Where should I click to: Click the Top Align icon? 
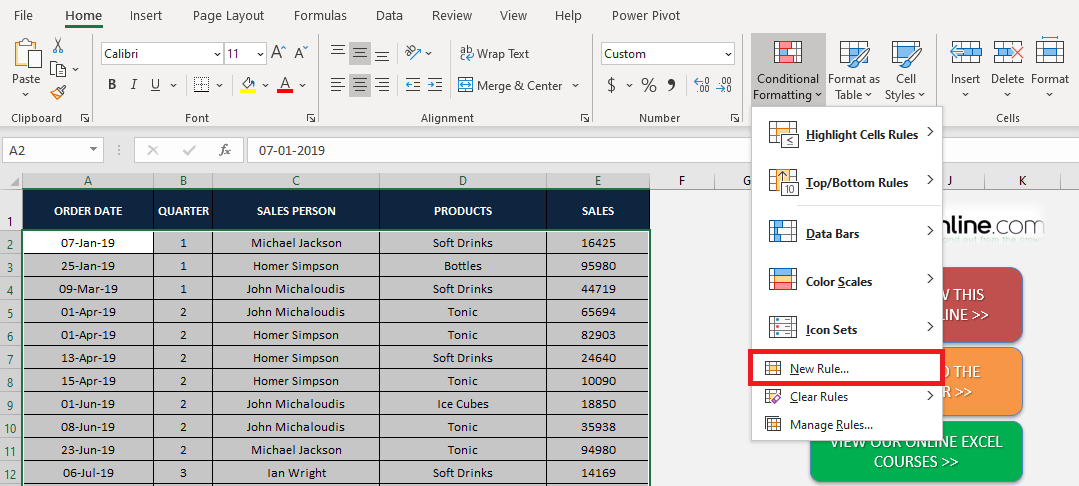[x=338, y=53]
